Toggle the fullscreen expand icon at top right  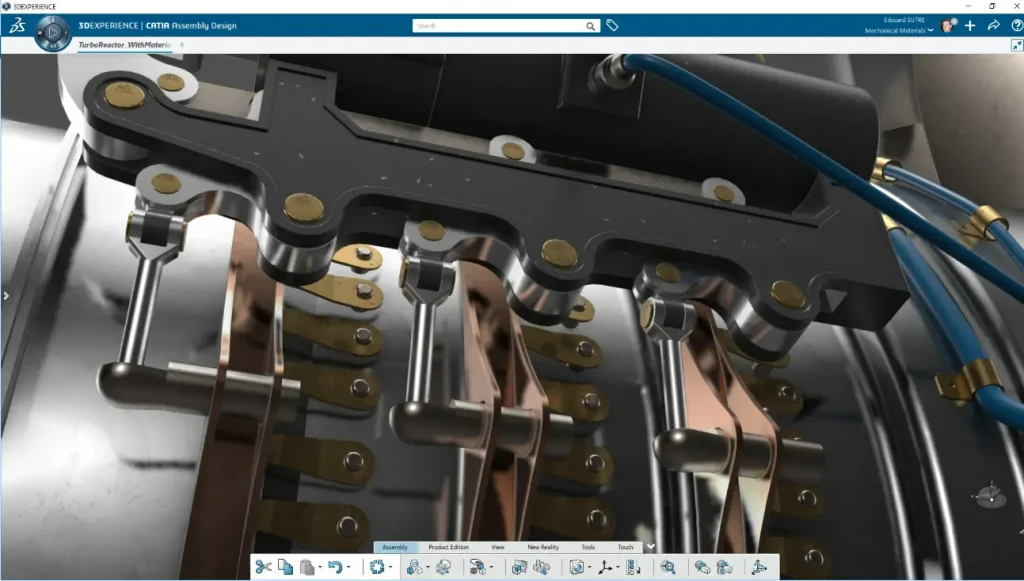pyautogui.click(x=1017, y=45)
